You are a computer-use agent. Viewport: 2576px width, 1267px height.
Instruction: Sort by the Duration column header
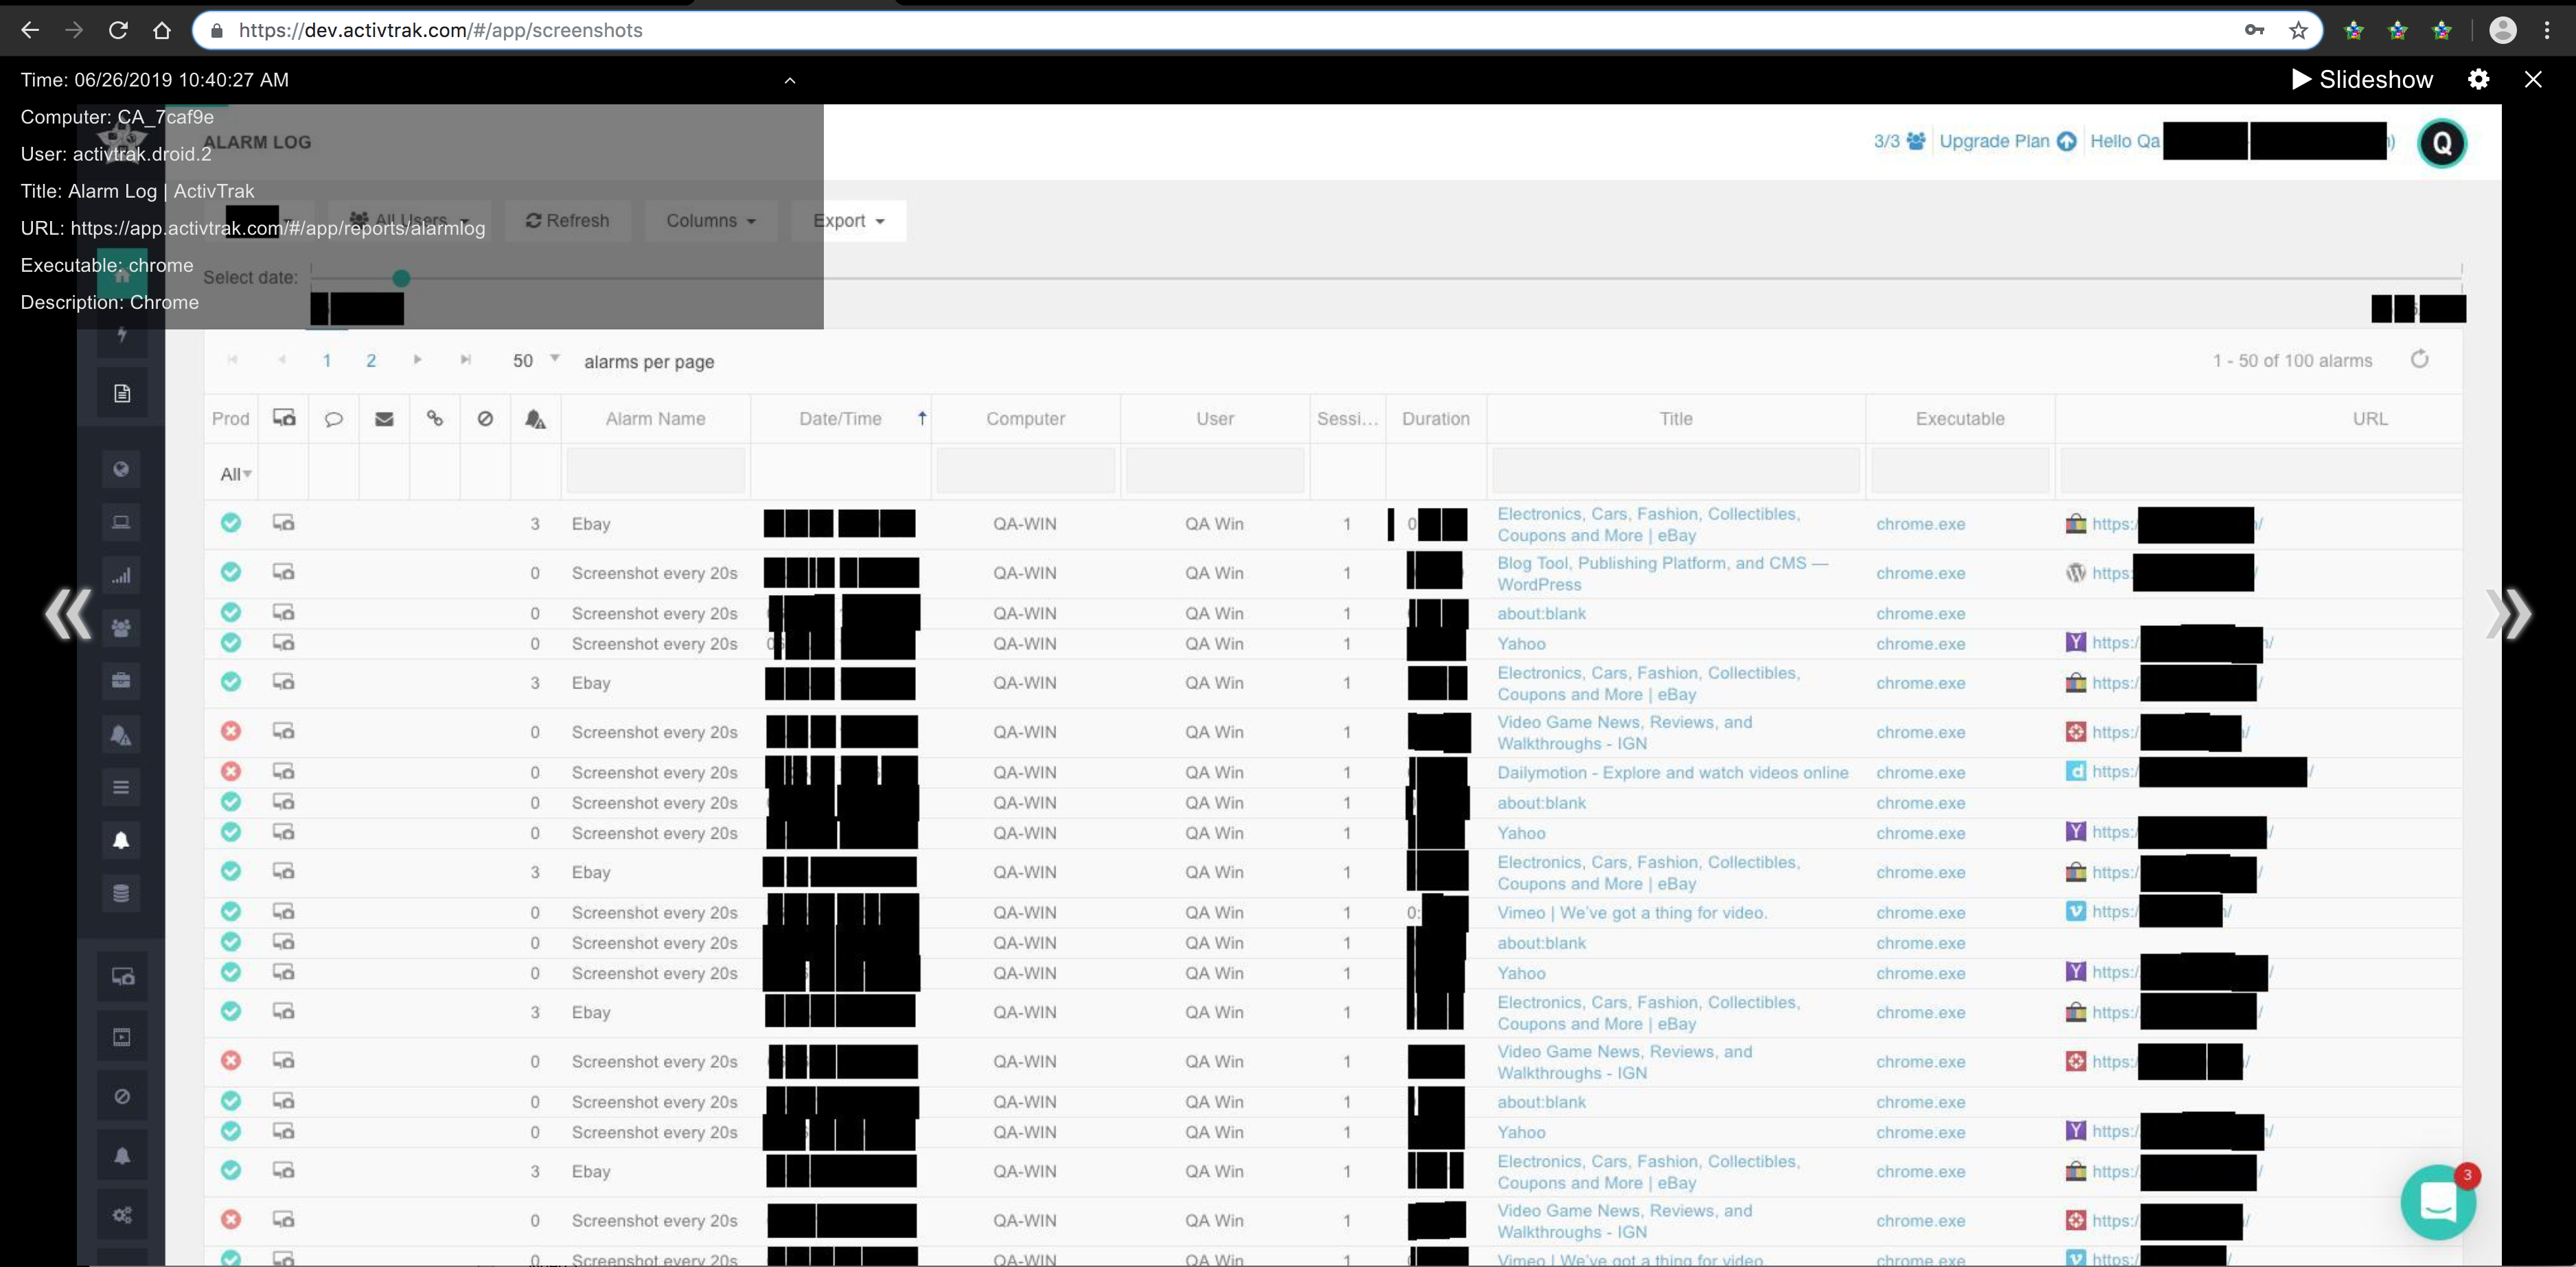click(x=1435, y=419)
